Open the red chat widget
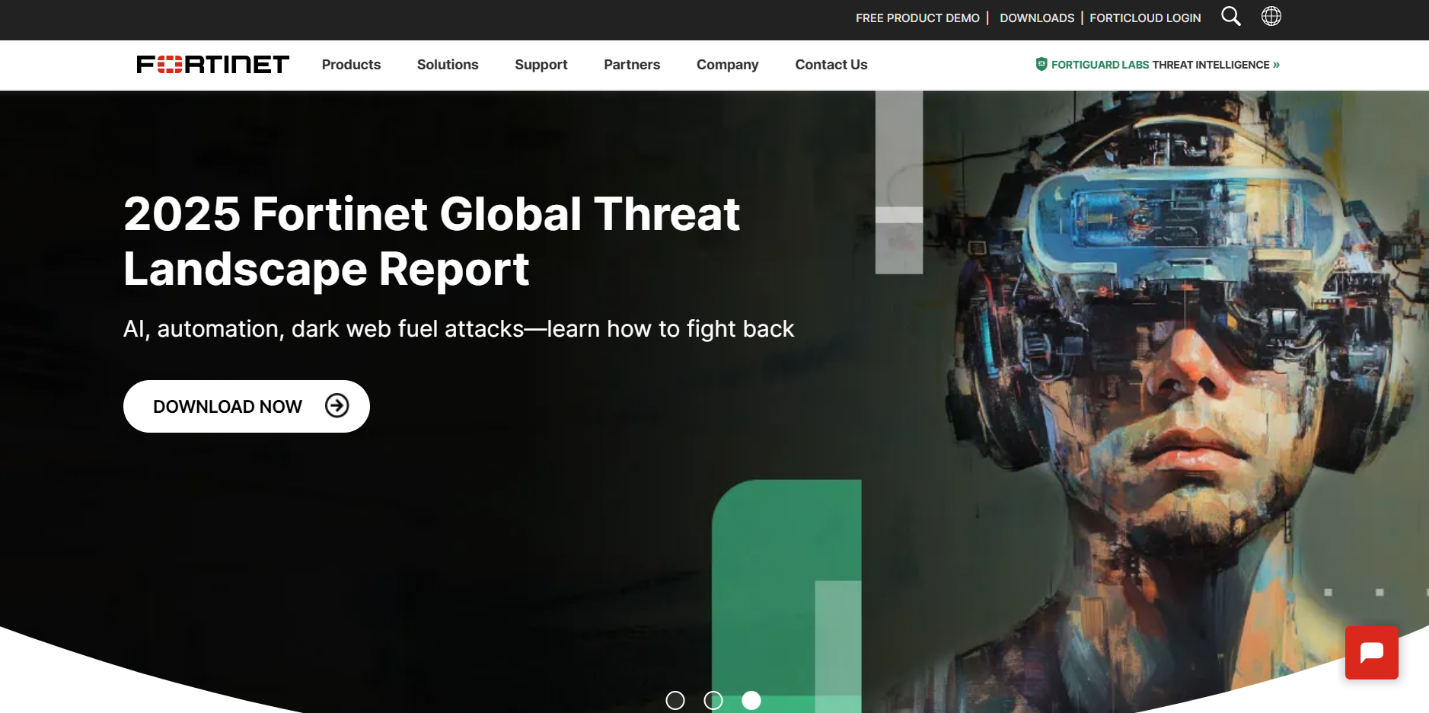Image resolution: width=1429 pixels, height=713 pixels. tap(1371, 653)
